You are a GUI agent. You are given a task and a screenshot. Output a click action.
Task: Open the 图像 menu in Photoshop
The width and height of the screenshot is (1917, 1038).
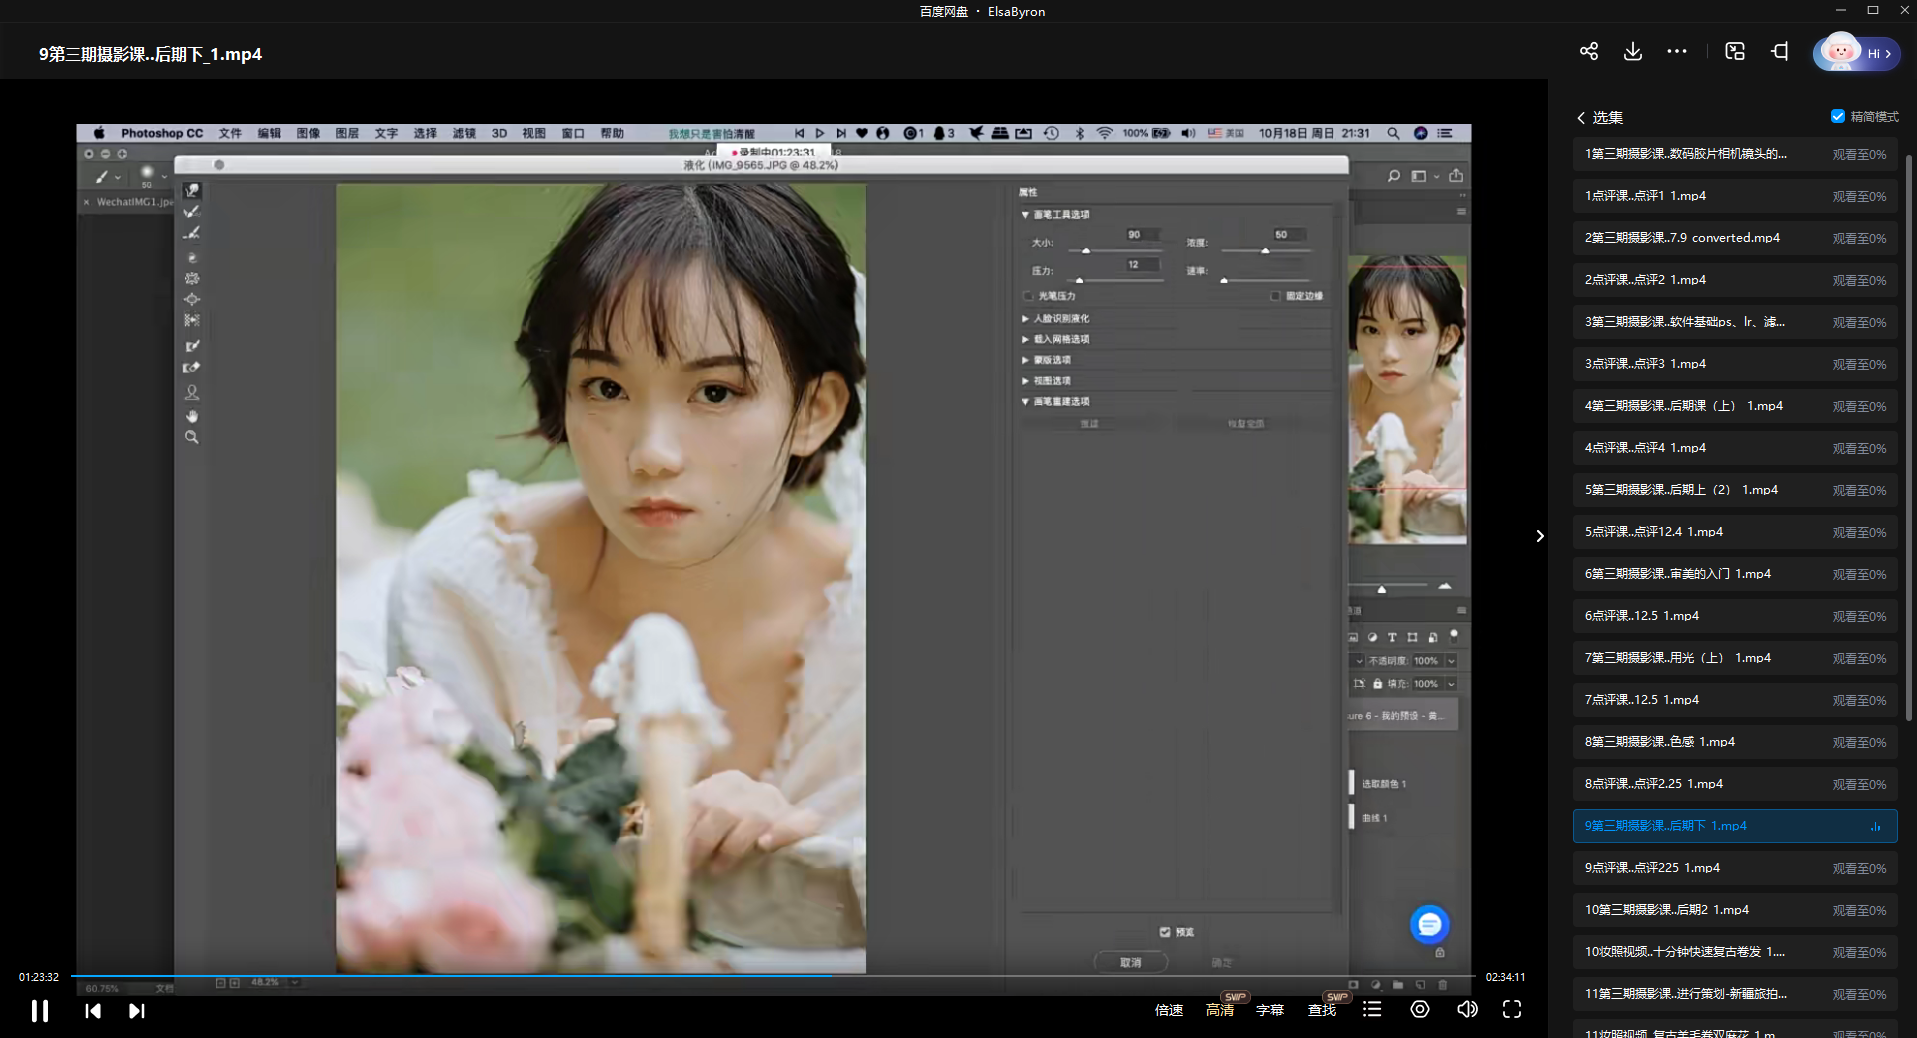(308, 133)
